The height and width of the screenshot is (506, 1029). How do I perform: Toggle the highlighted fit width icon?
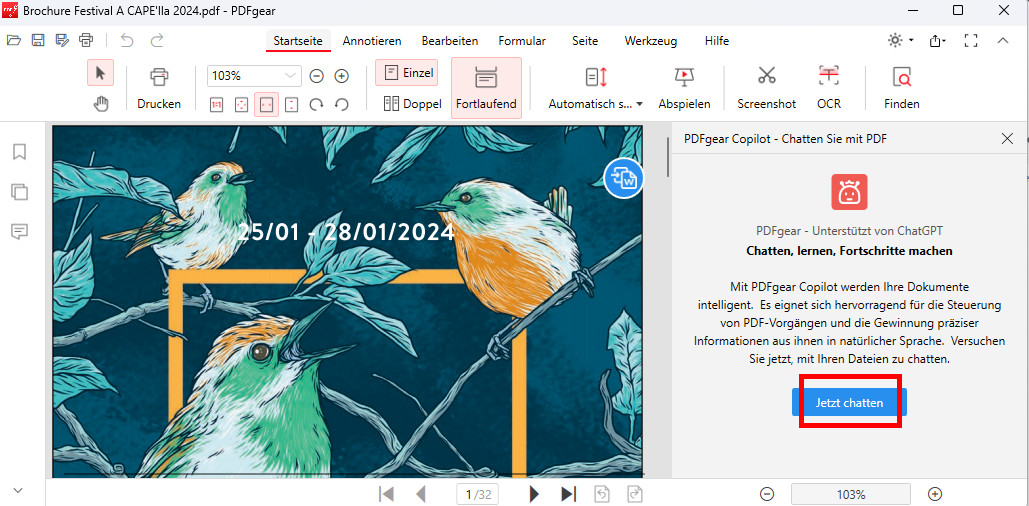(x=266, y=104)
